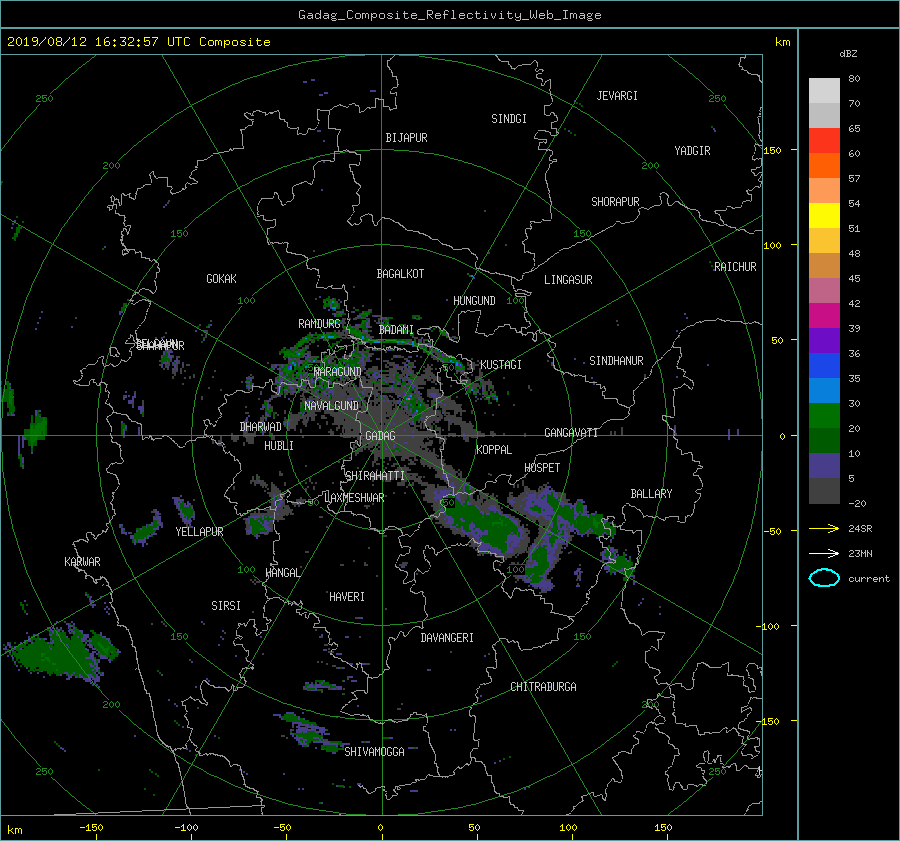Image resolution: width=900 pixels, height=841 pixels.
Task: Click the timestamp 2019/08/12 16:32:57 UTC Composite
Action: click(138, 42)
